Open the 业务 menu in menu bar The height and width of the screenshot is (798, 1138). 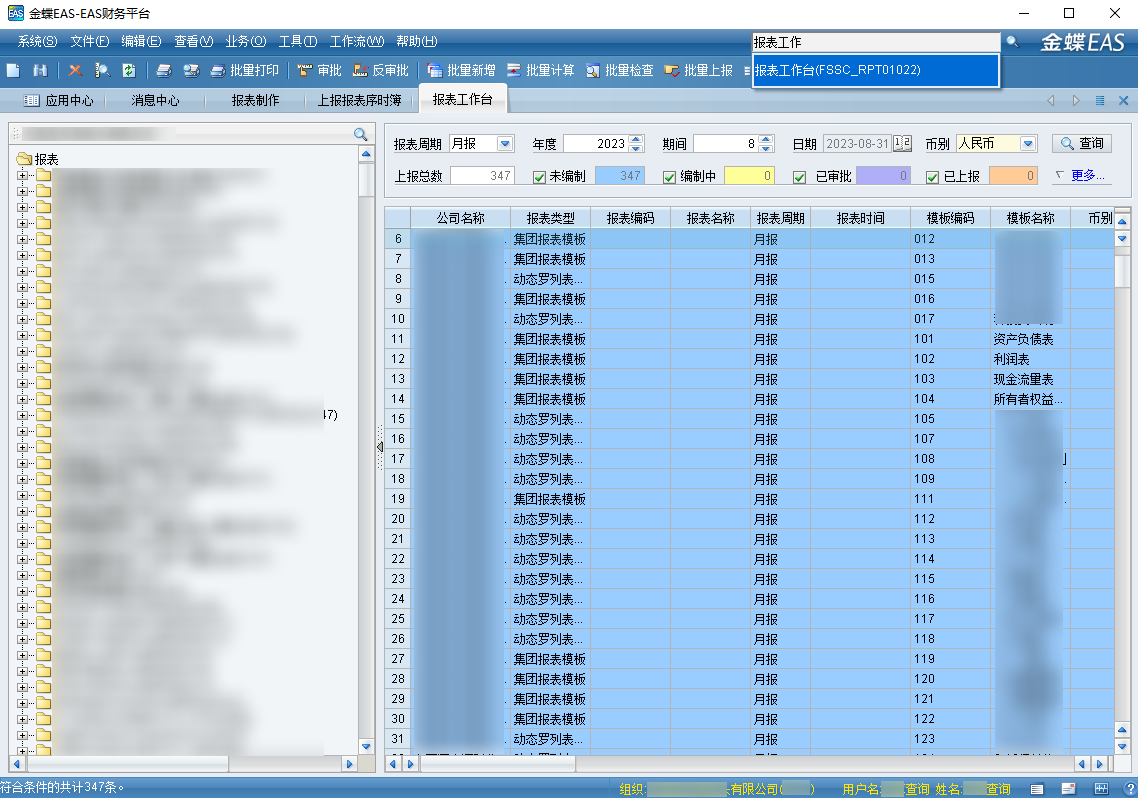pos(245,41)
